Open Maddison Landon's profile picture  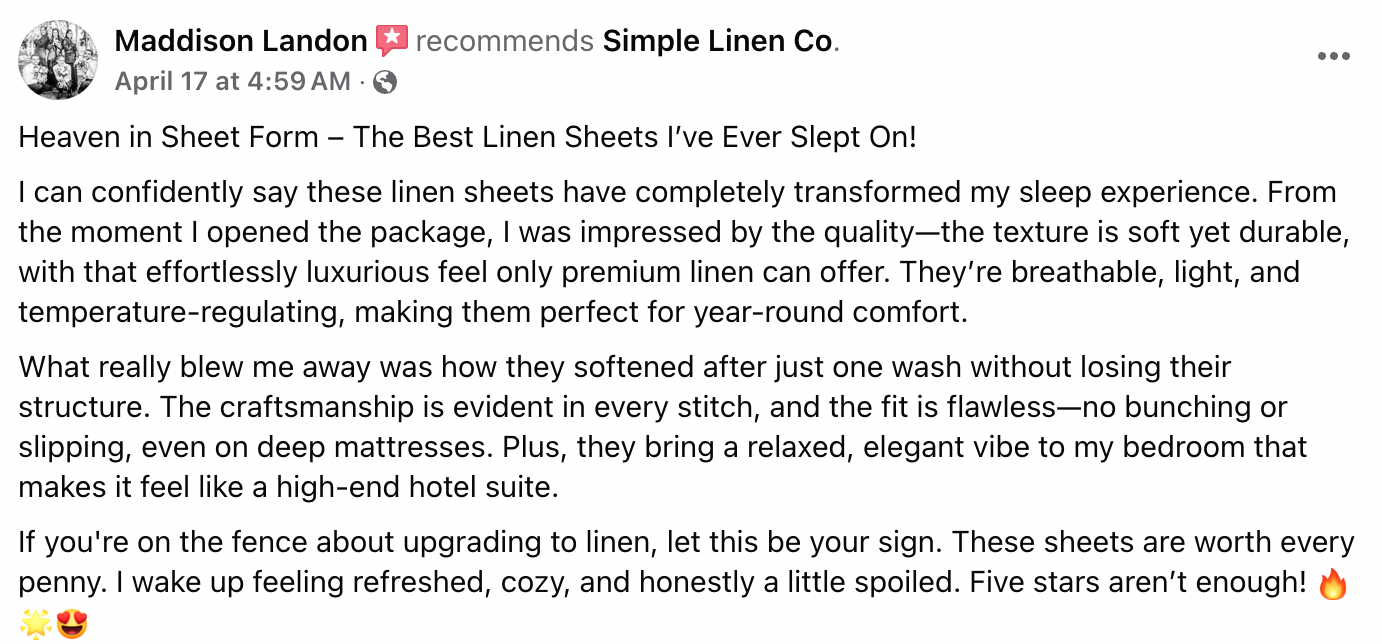click(58, 59)
